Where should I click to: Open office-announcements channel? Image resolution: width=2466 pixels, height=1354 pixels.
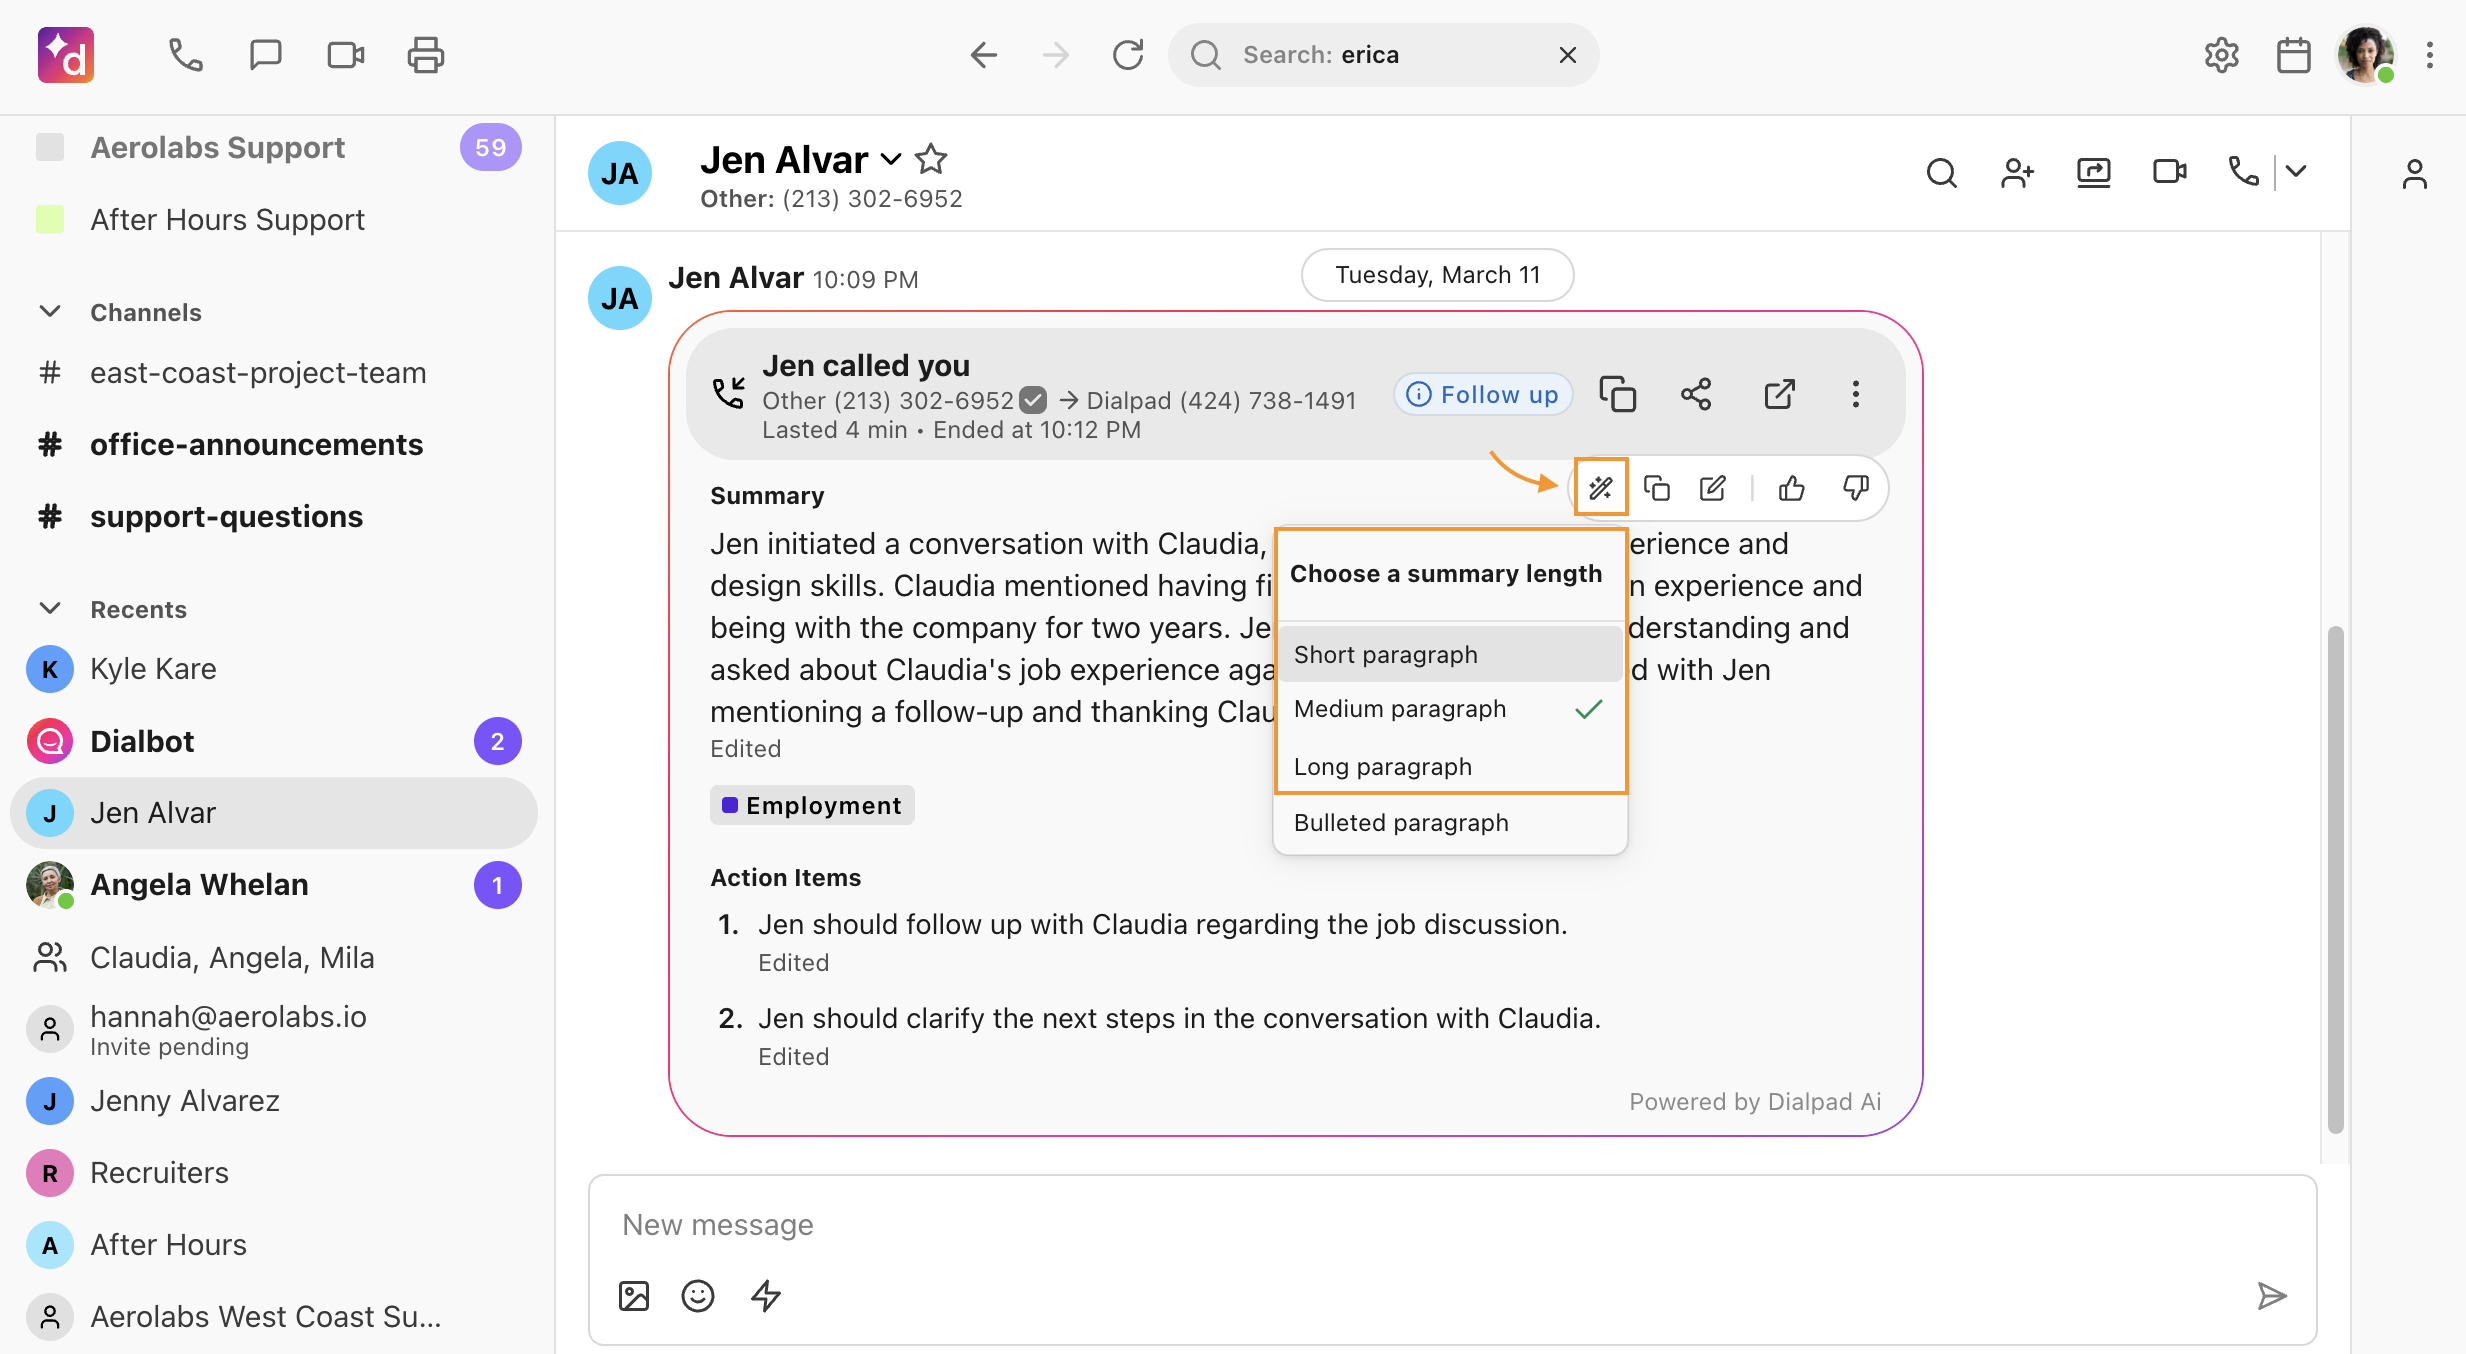(274, 445)
